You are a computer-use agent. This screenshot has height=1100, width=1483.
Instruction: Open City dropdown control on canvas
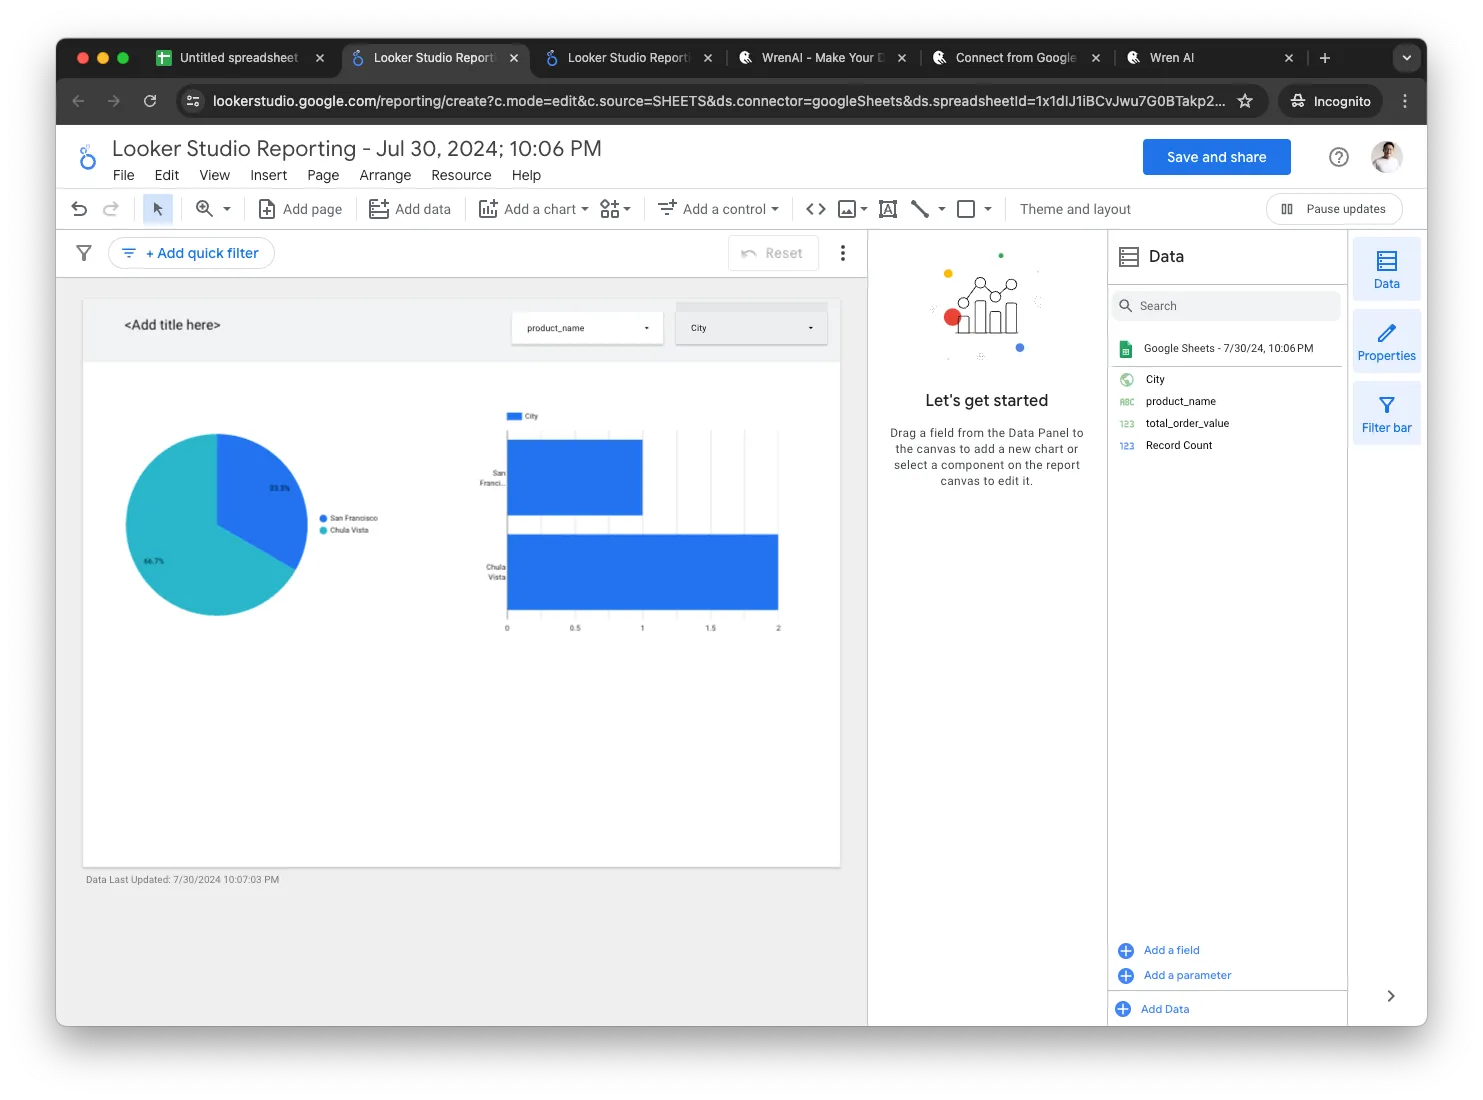[x=751, y=328]
